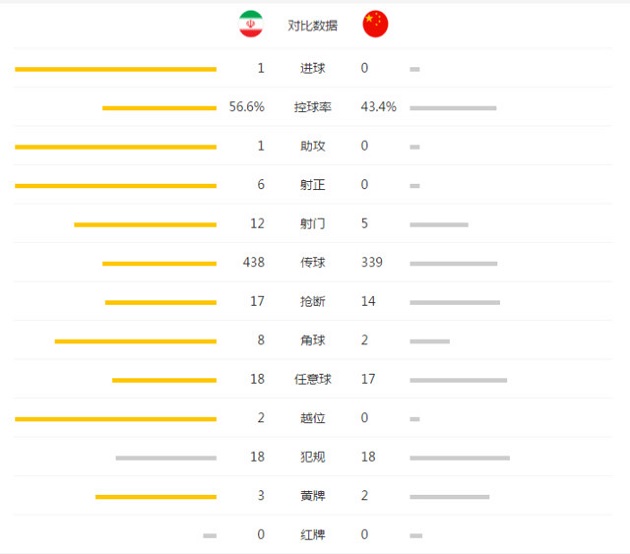The width and height of the screenshot is (630, 554).
Task: Click the Iran flag icon
Action: click(x=251, y=24)
